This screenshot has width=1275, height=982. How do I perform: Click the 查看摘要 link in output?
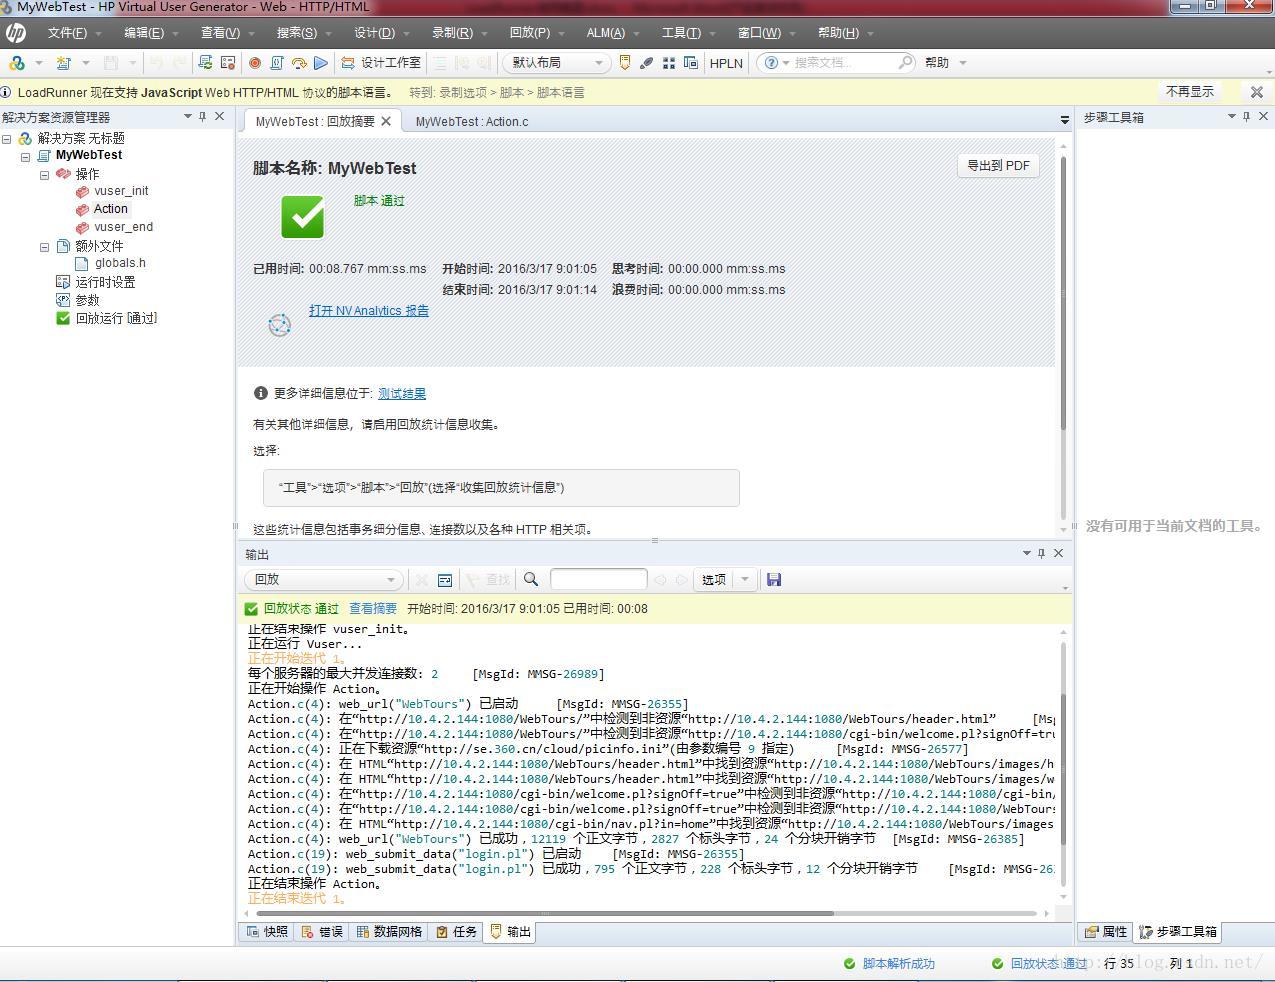tap(373, 609)
